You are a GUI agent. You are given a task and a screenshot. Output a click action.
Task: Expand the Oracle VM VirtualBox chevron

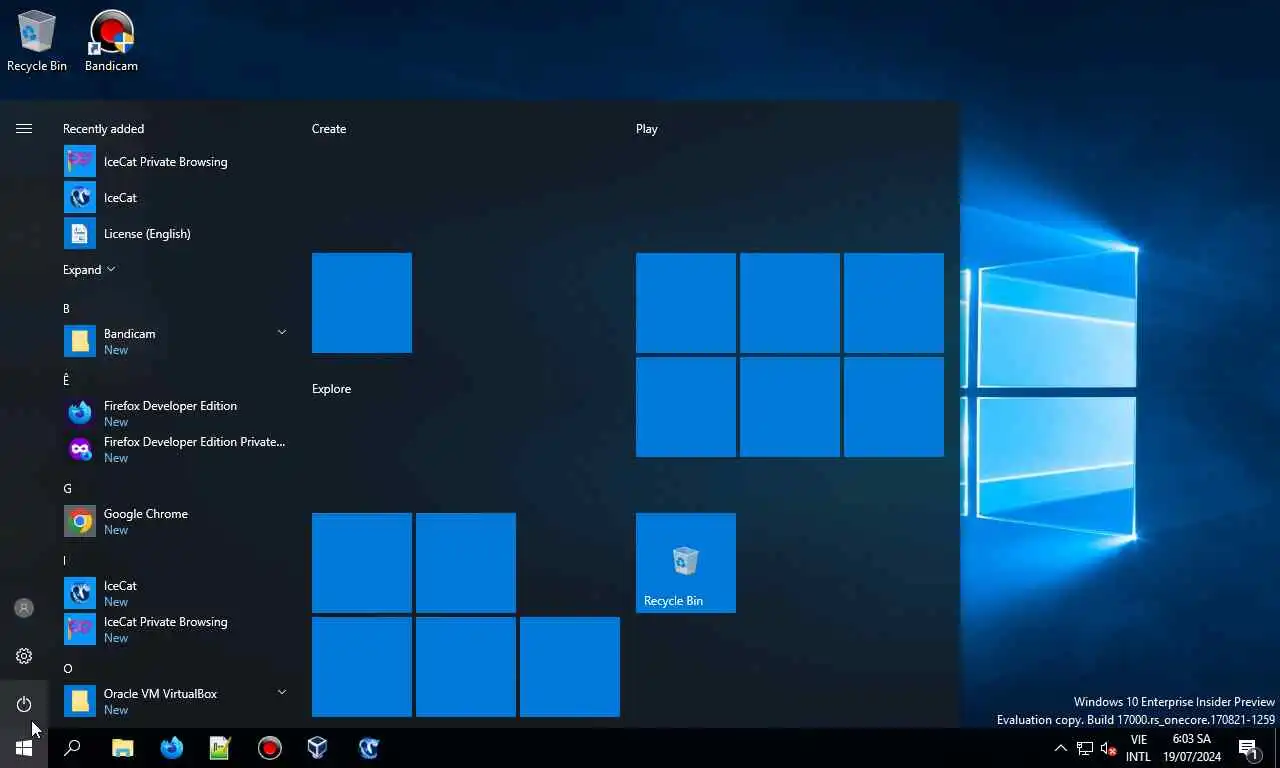pos(282,692)
